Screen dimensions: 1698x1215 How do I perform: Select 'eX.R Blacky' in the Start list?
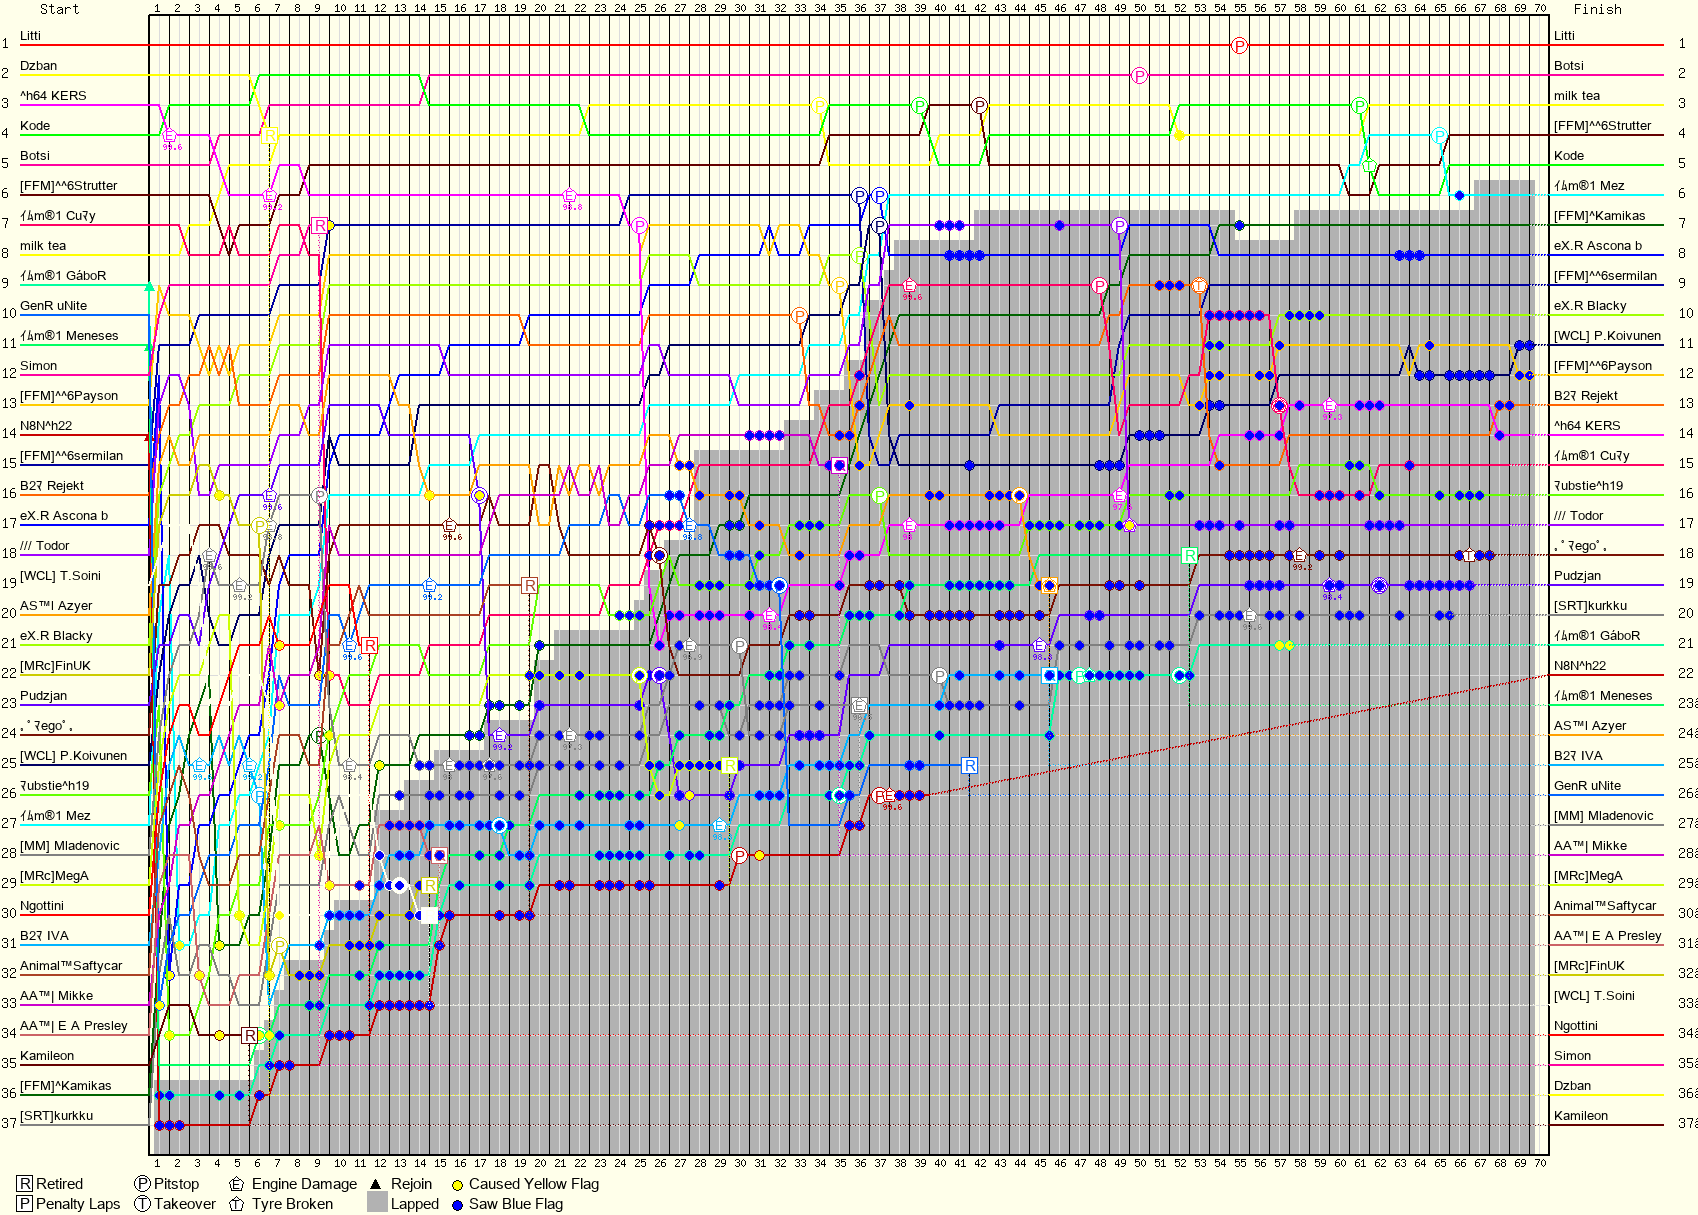(x=56, y=635)
